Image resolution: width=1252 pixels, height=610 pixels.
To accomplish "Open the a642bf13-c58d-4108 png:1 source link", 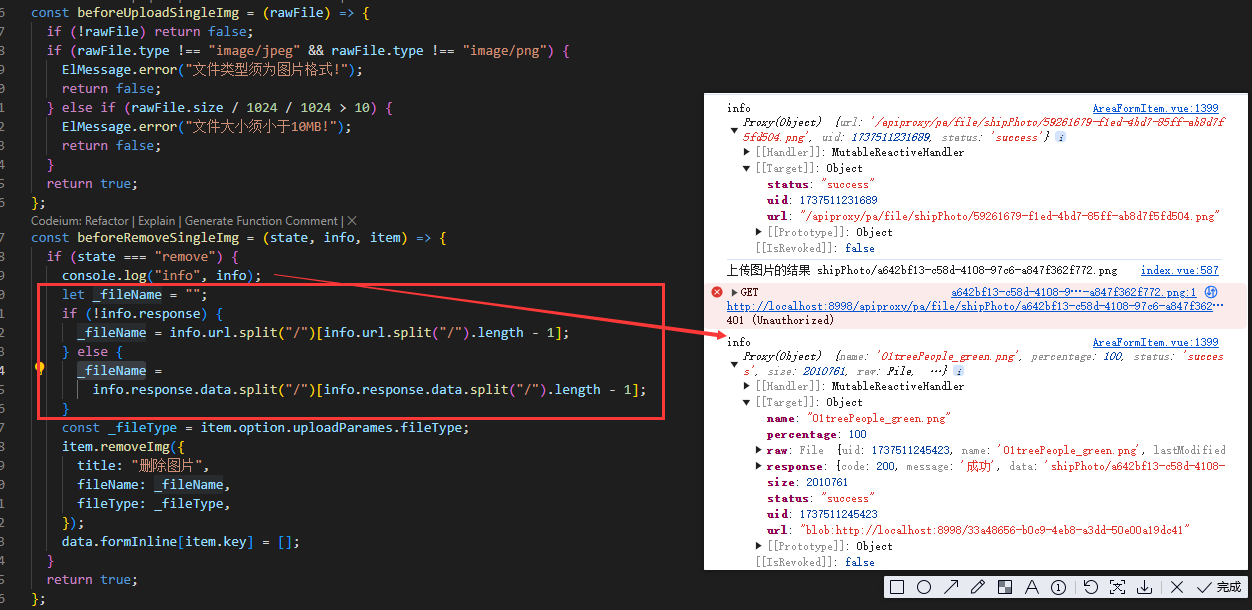I will 1073,292.
